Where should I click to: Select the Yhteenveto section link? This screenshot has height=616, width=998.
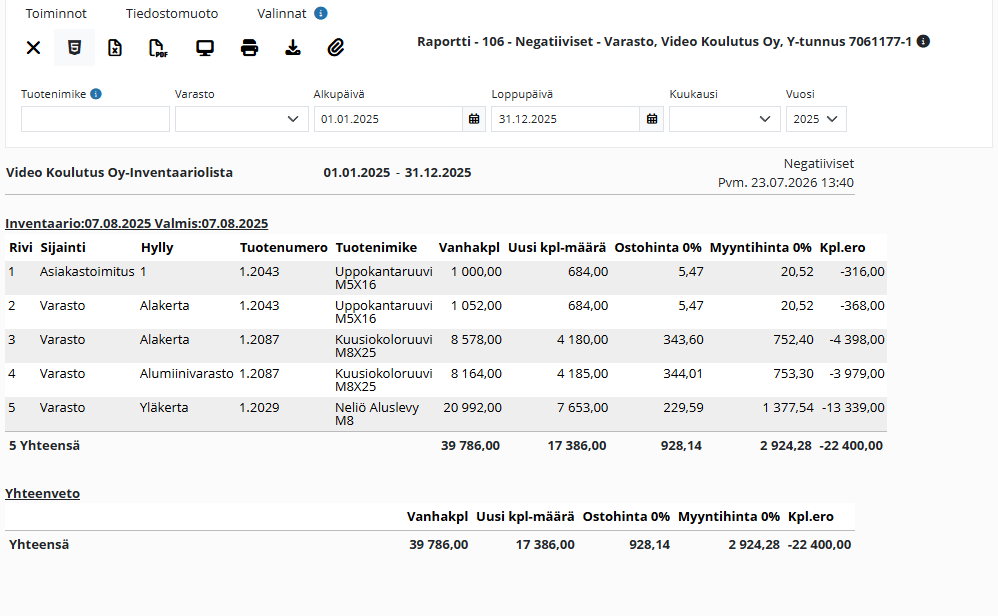[43, 493]
